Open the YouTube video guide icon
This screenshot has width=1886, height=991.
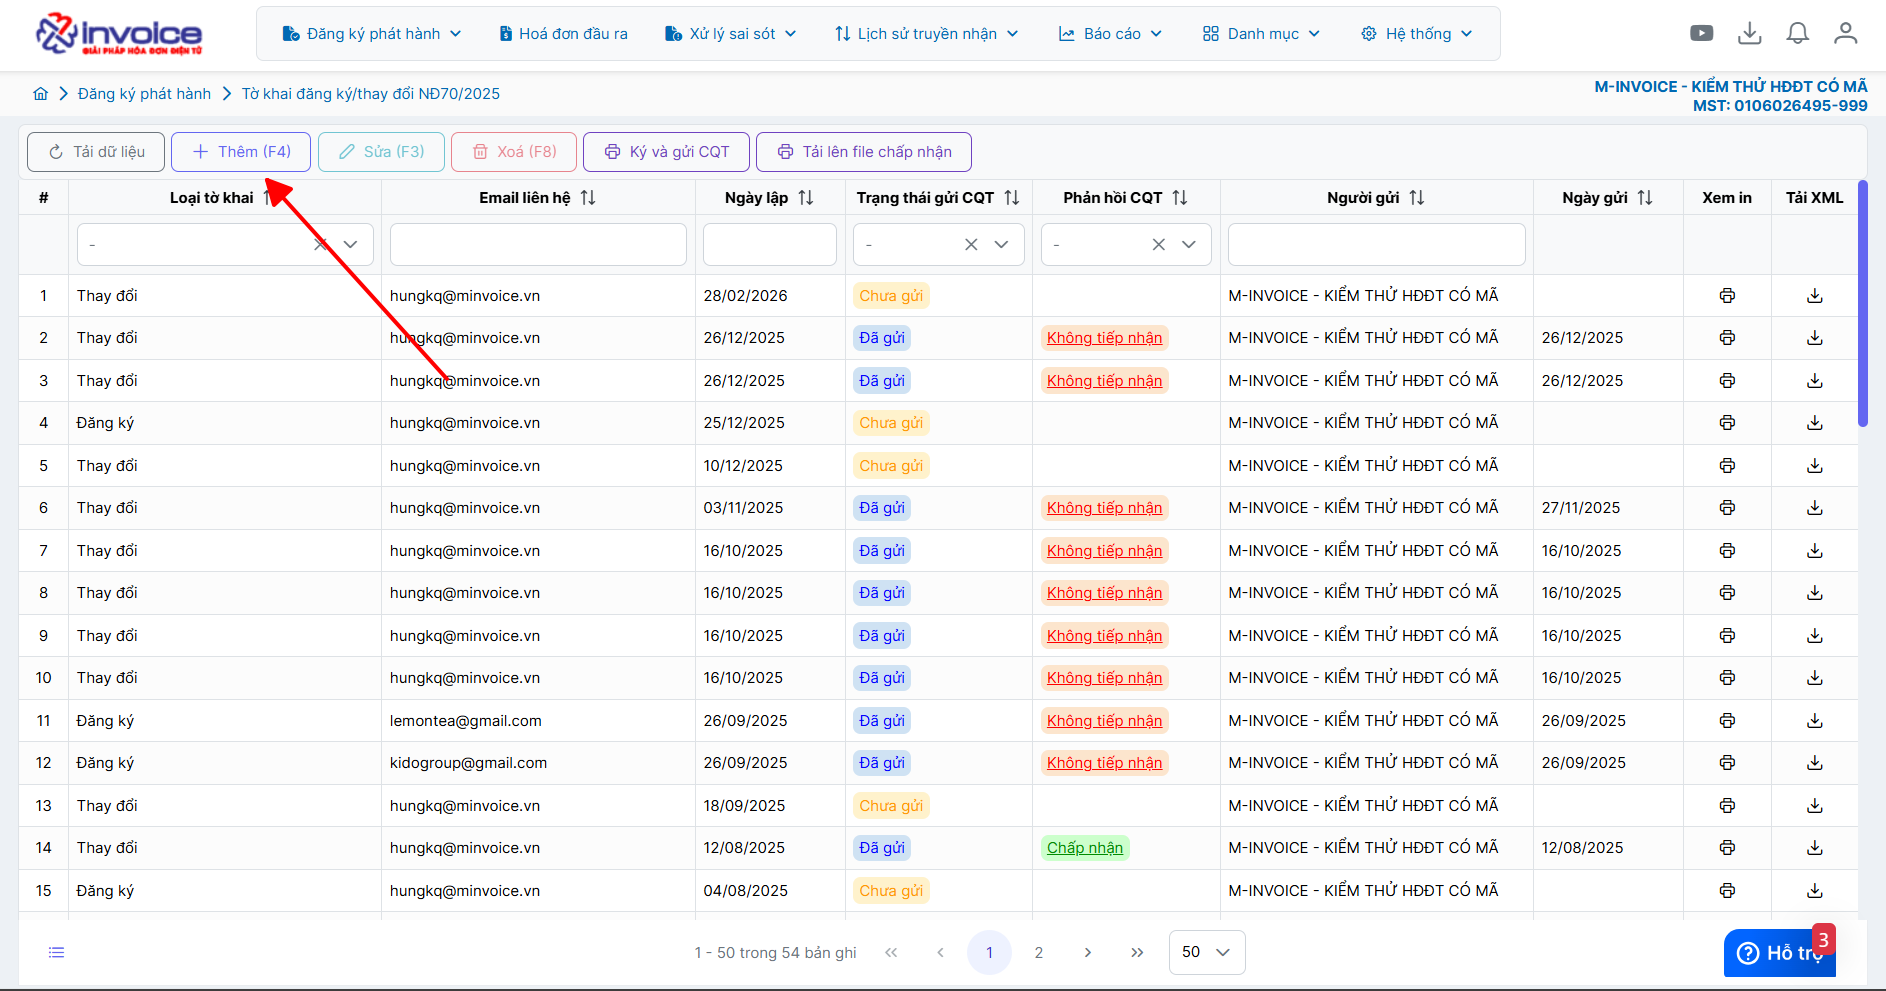tap(1701, 33)
